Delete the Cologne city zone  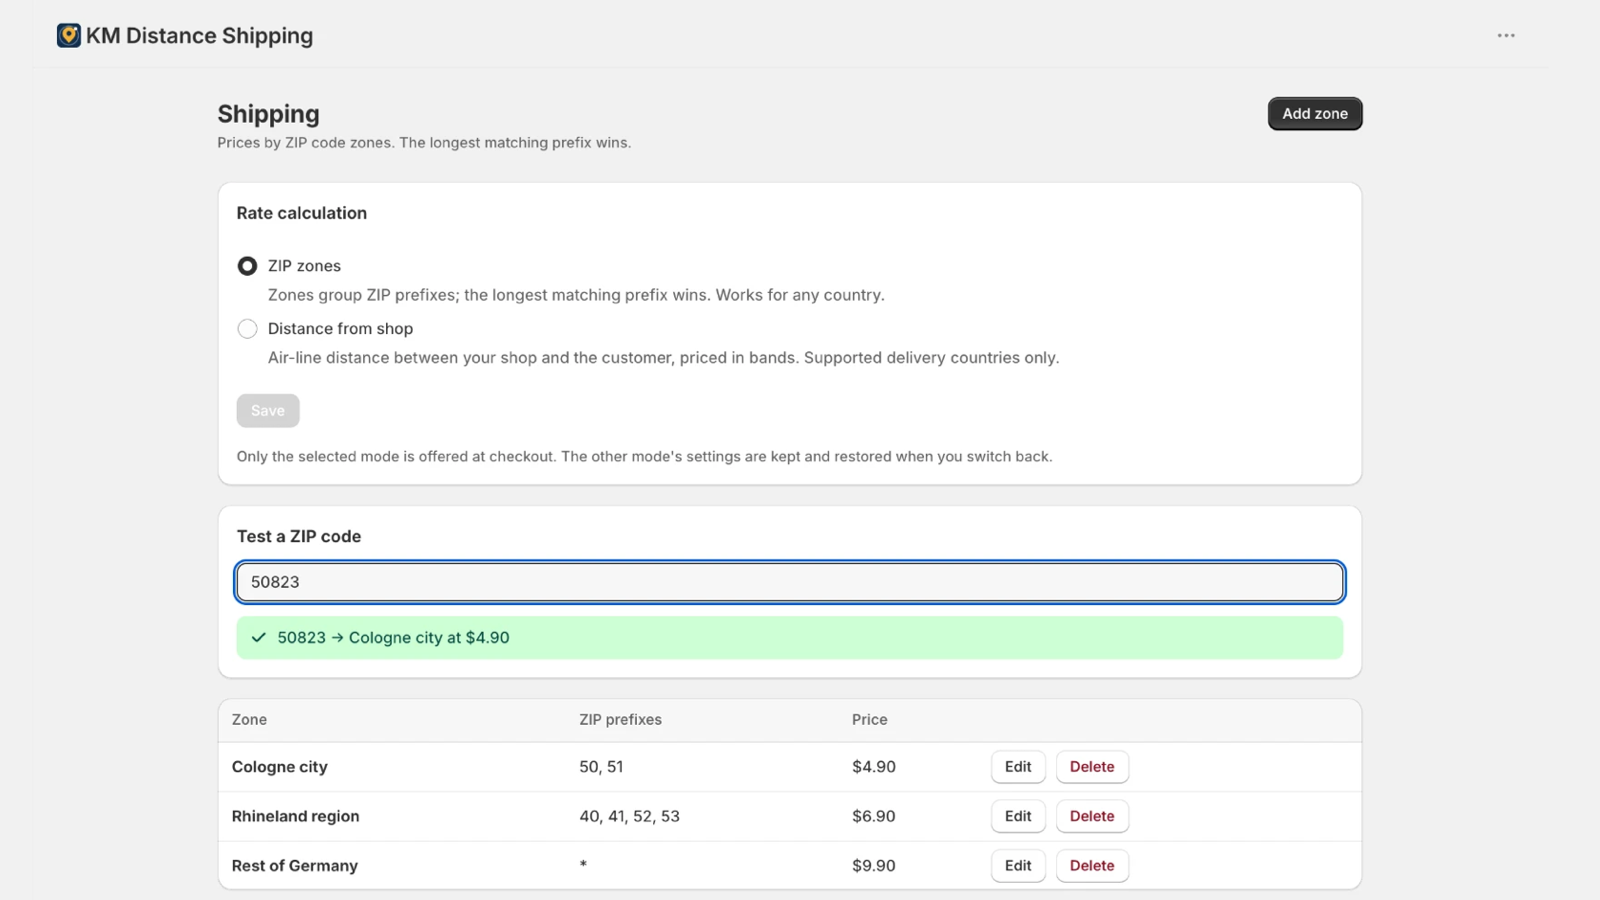1092,767
